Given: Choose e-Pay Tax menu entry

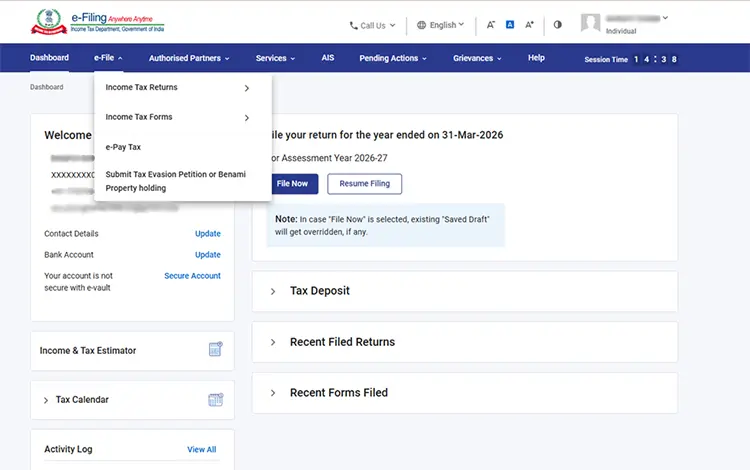Looking at the screenshot, I should click(123, 147).
